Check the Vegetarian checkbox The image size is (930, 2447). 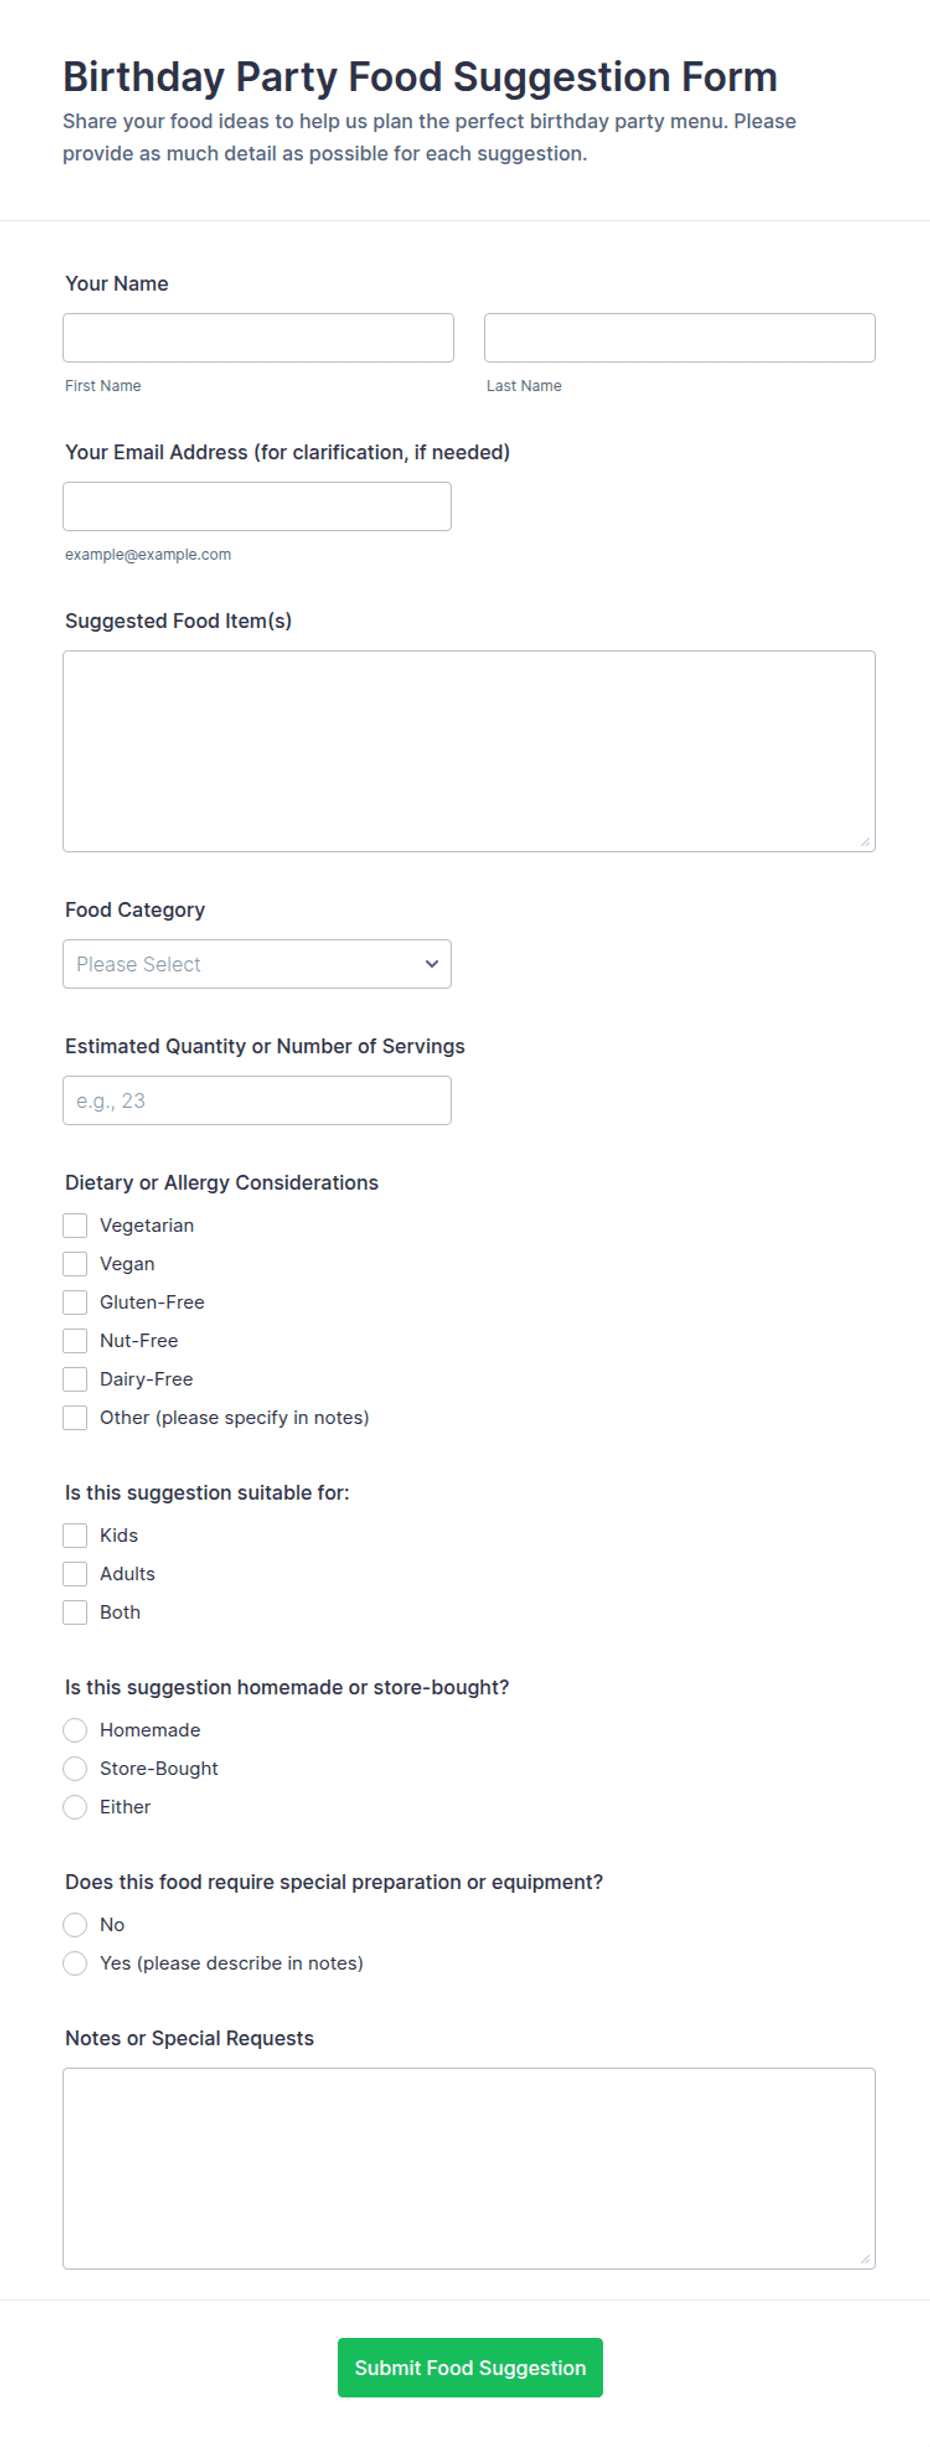point(75,1225)
